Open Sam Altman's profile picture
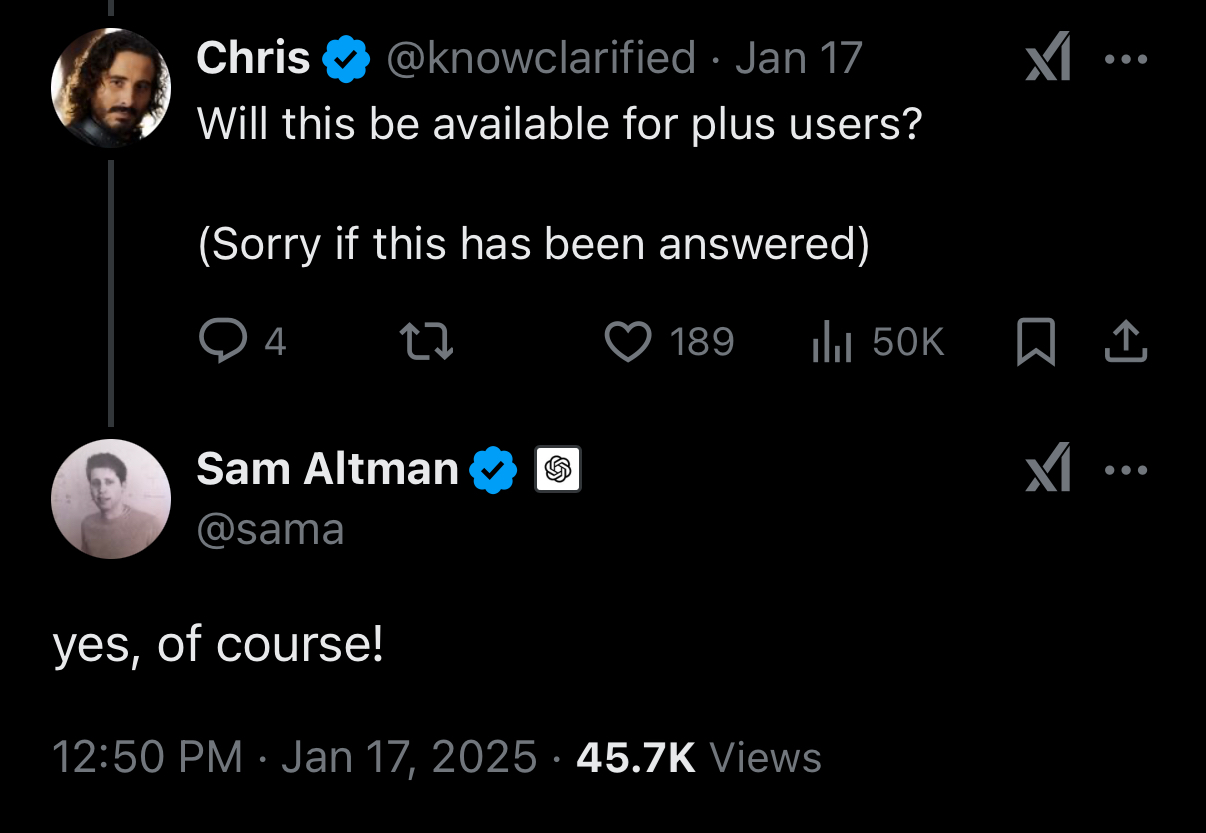 [110, 498]
